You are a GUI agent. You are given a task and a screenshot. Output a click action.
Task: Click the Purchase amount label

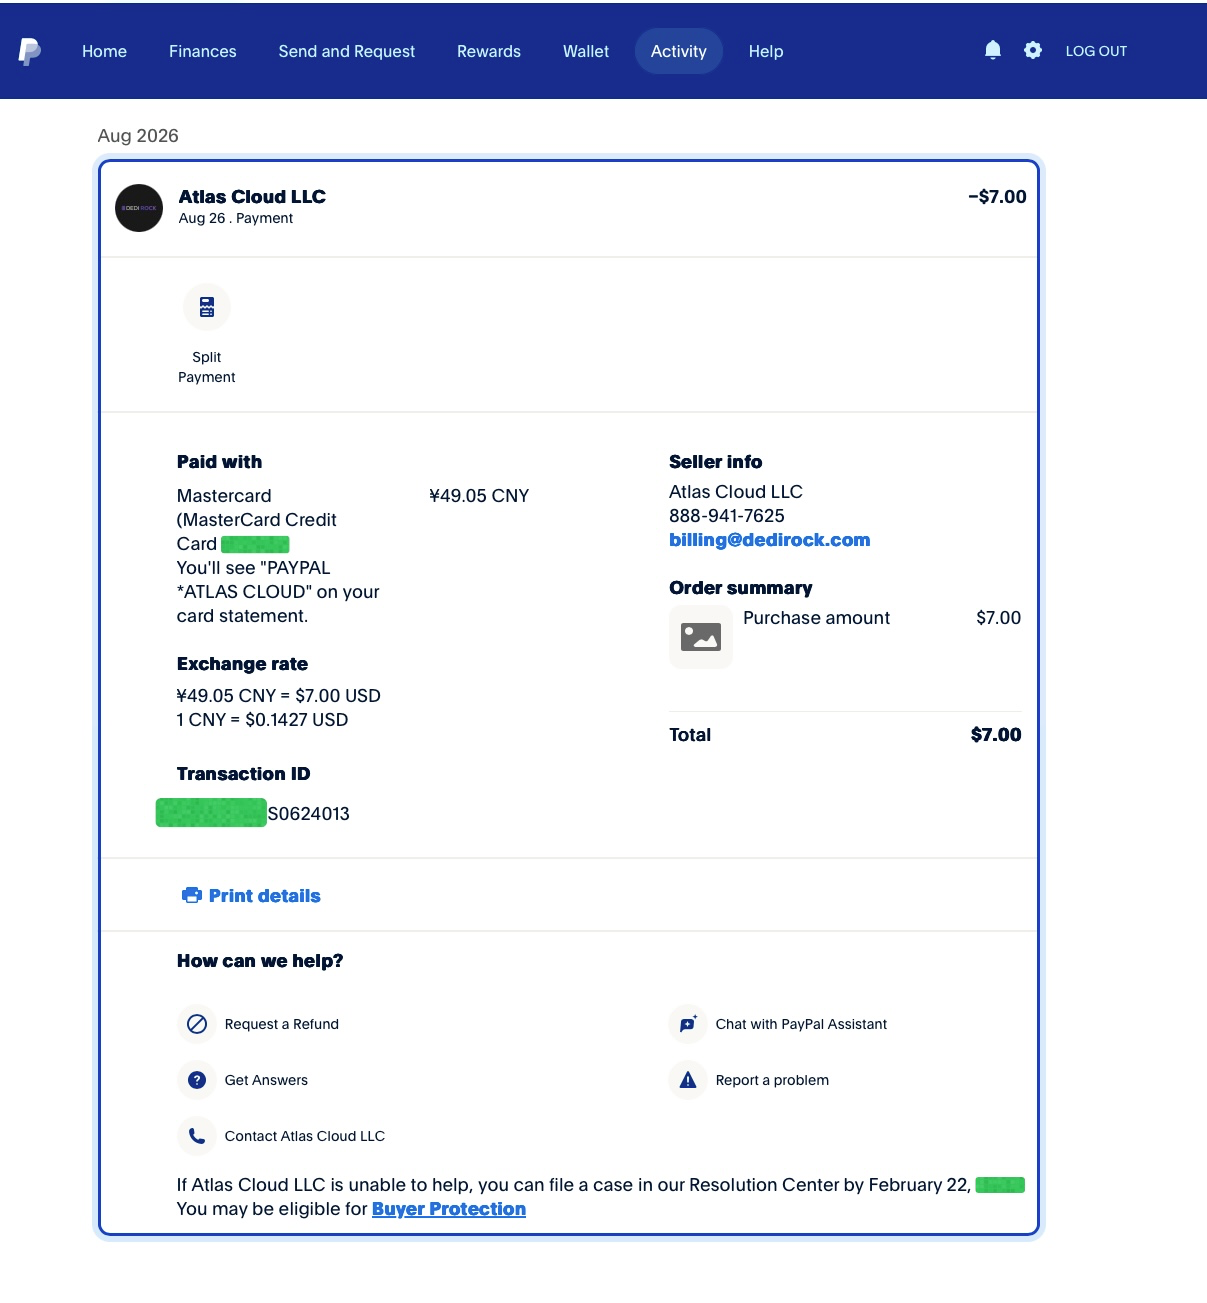tap(816, 618)
